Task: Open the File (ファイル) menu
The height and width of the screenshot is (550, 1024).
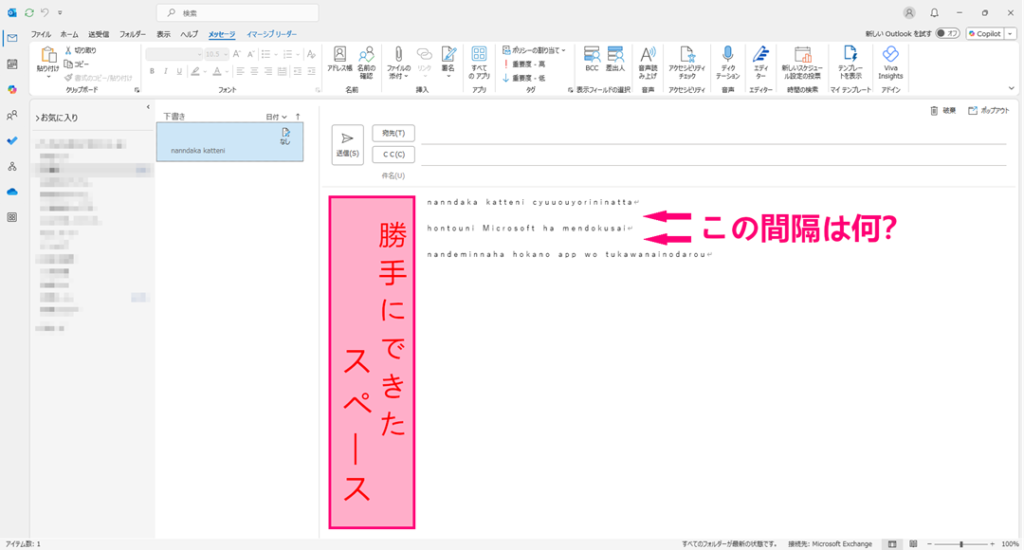Action: click(41, 34)
